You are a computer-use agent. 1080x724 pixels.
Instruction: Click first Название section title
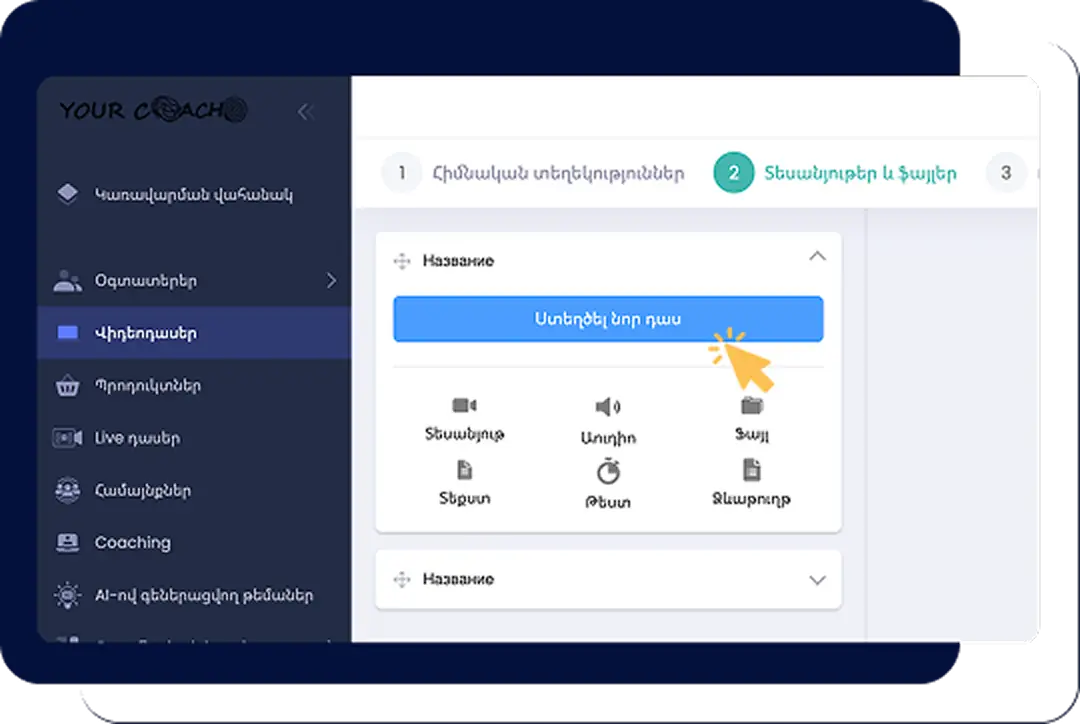click(458, 261)
